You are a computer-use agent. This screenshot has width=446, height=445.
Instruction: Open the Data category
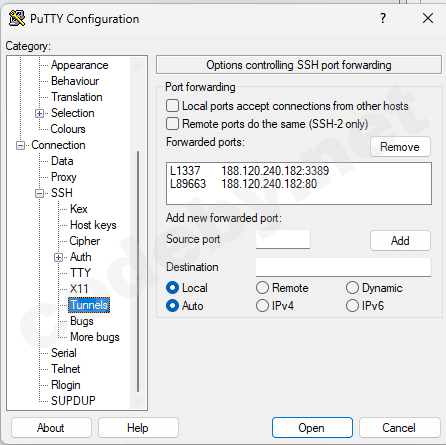click(62, 161)
